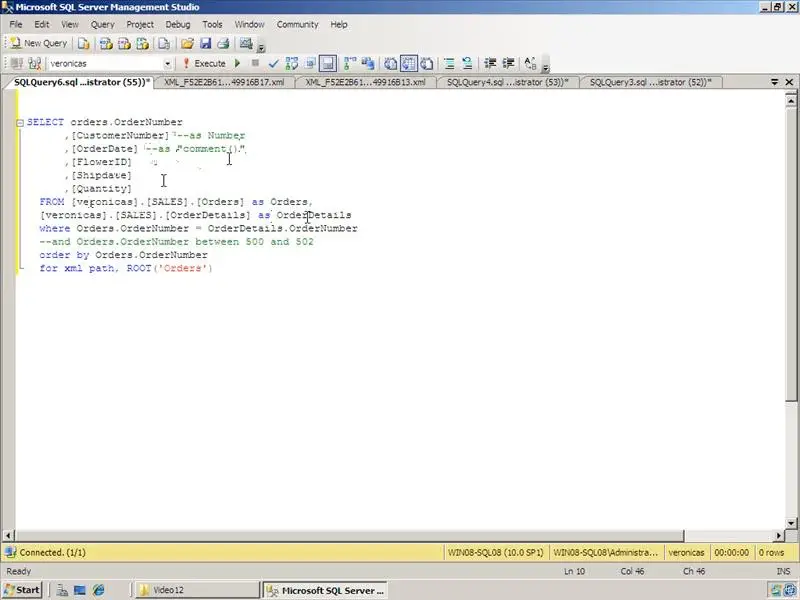Screen dimensions: 800x600
Task: Click the Debug green arrow button
Action: pos(236,63)
